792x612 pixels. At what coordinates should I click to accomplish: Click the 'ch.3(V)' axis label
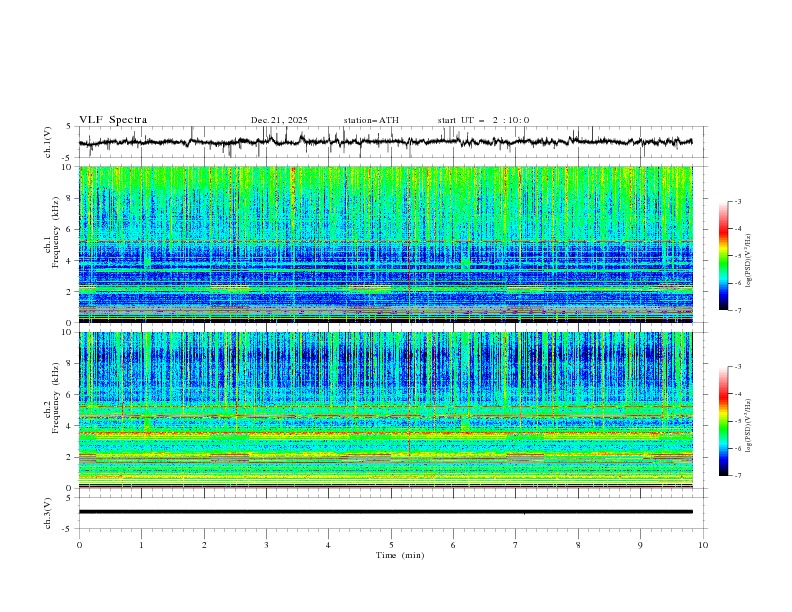point(48,513)
